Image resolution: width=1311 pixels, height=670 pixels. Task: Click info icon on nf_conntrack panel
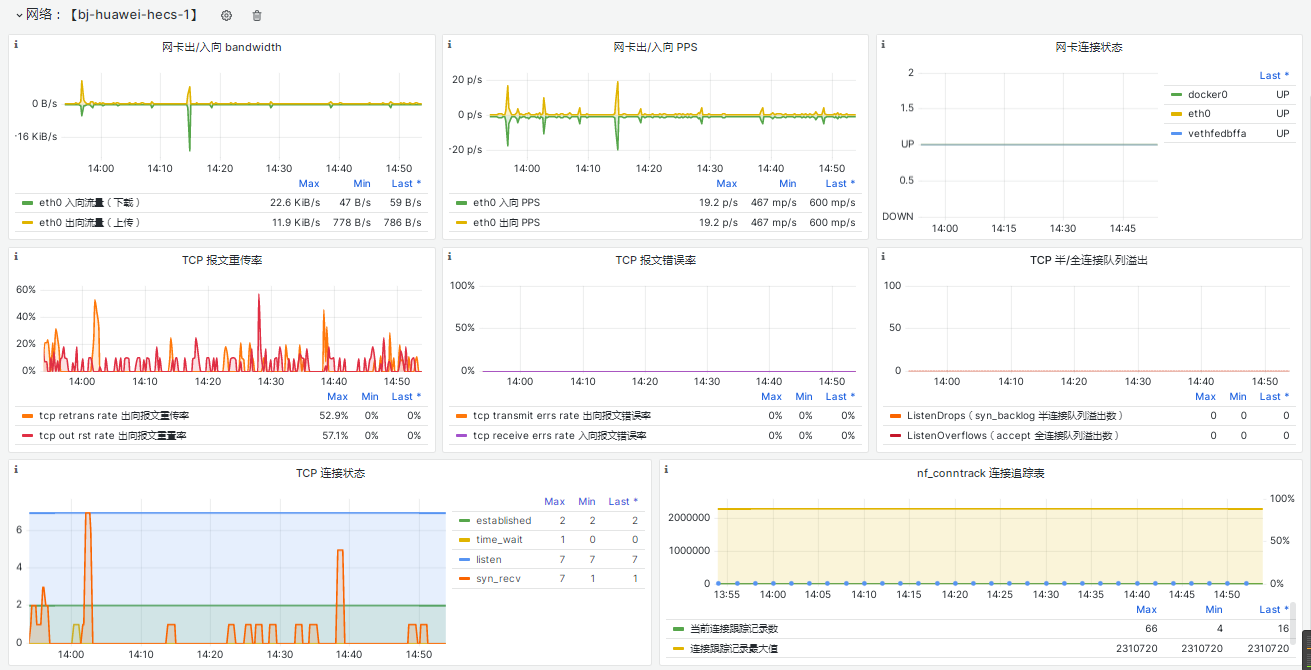[x=667, y=469]
